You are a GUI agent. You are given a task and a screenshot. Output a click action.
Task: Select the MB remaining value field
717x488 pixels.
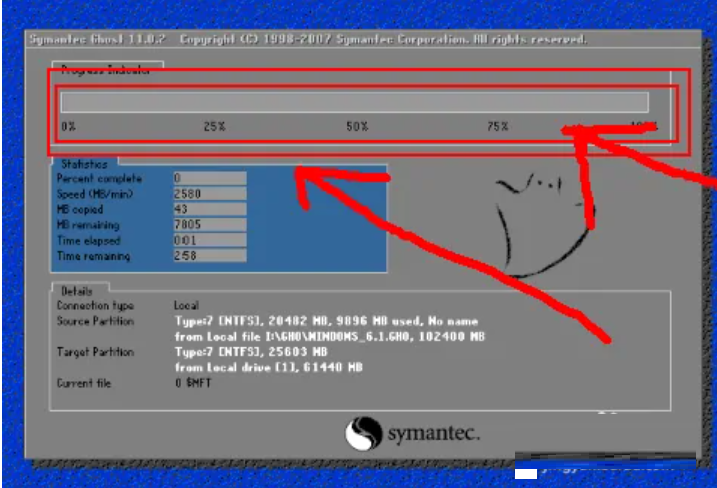209,225
